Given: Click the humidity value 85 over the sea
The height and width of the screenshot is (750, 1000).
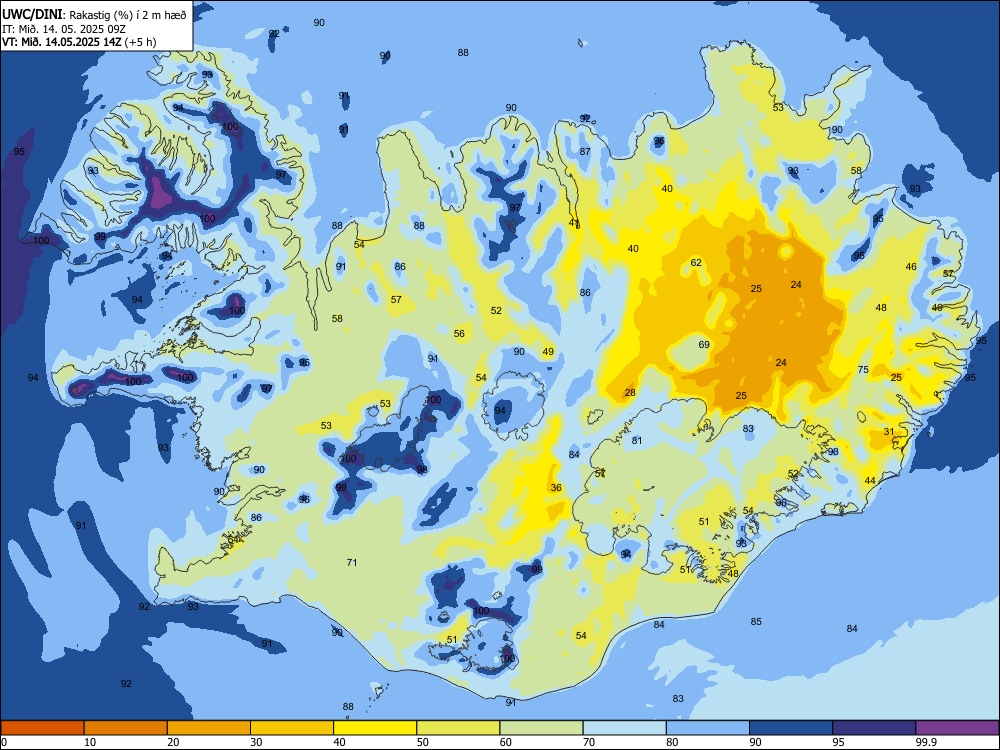Looking at the screenshot, I should point(756,621).
